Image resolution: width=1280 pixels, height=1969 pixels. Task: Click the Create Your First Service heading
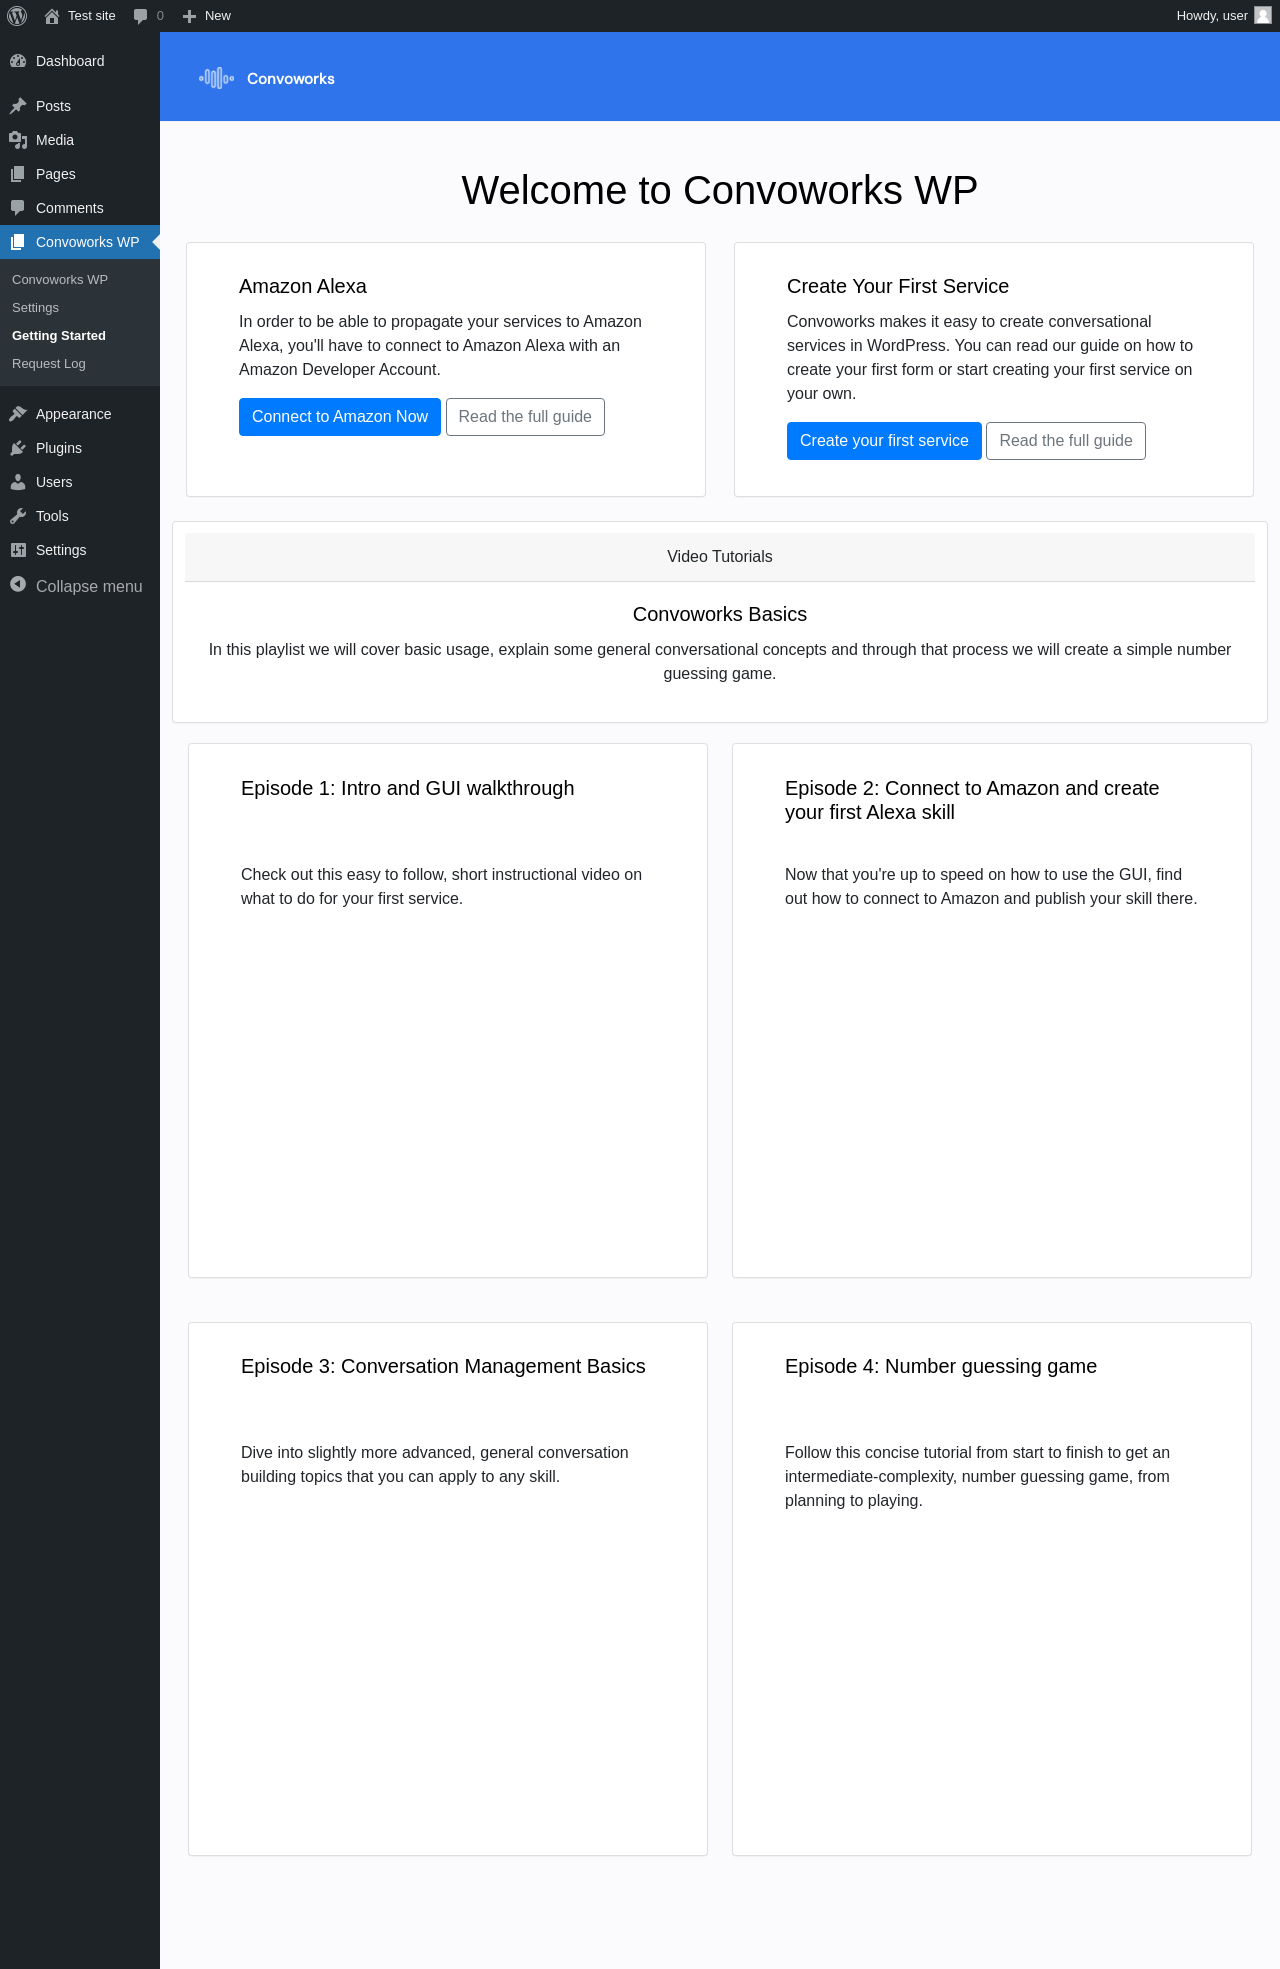(898, 286)
